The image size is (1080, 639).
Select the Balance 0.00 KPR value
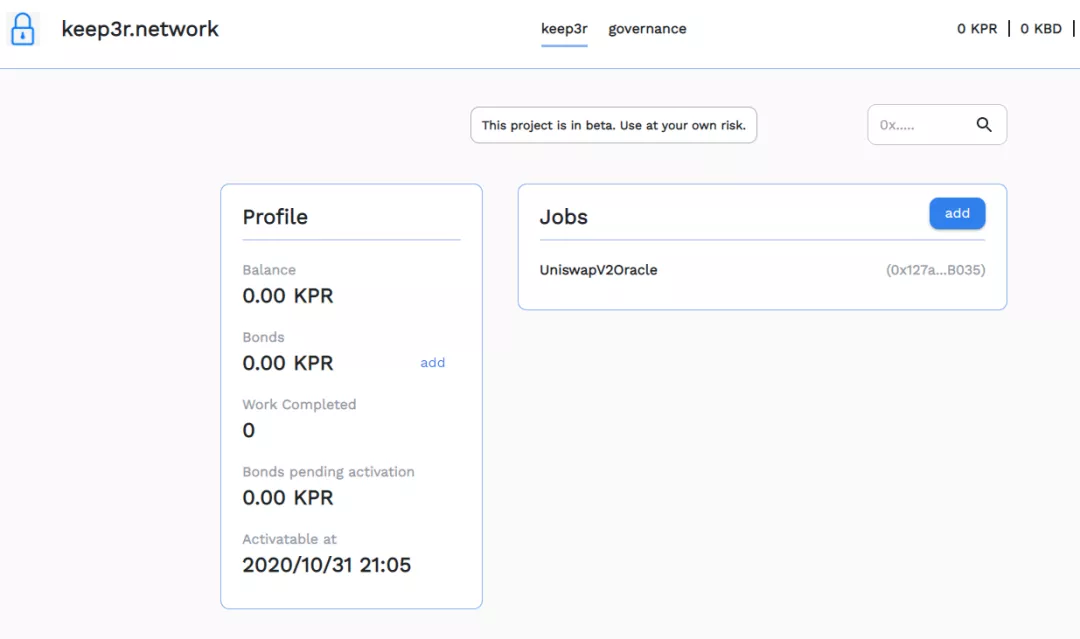[x=288, y=296]
